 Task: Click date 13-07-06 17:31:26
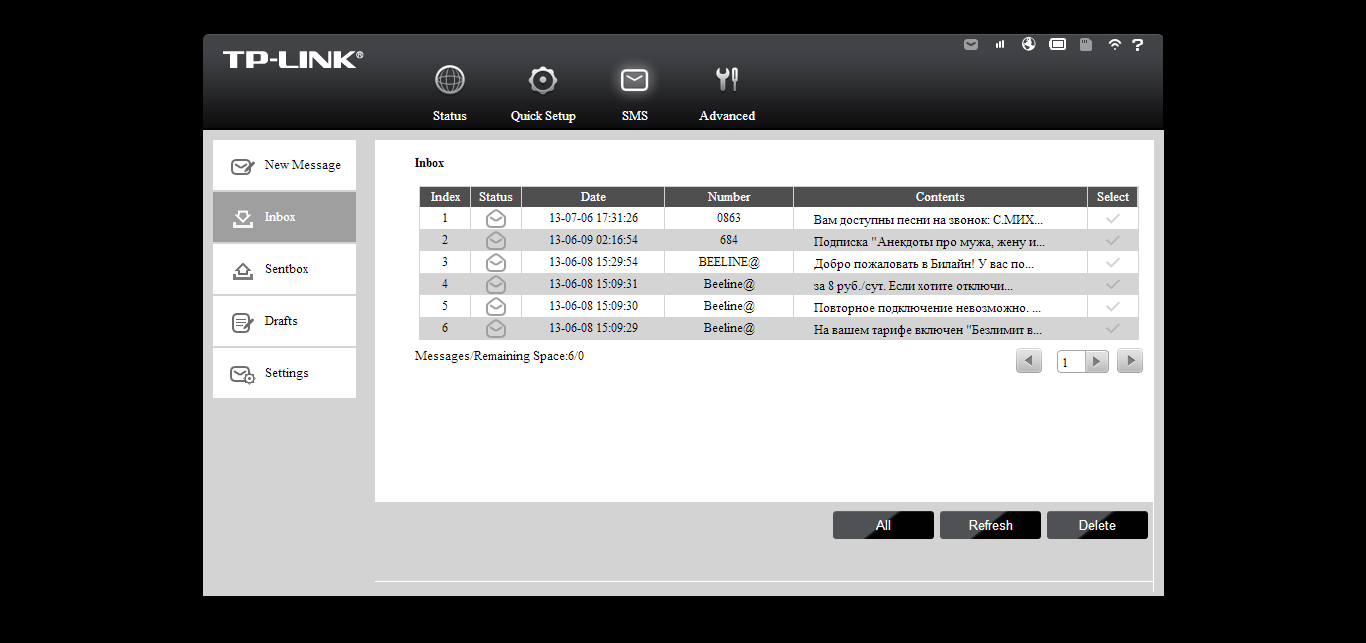click(x=593, y=218)
